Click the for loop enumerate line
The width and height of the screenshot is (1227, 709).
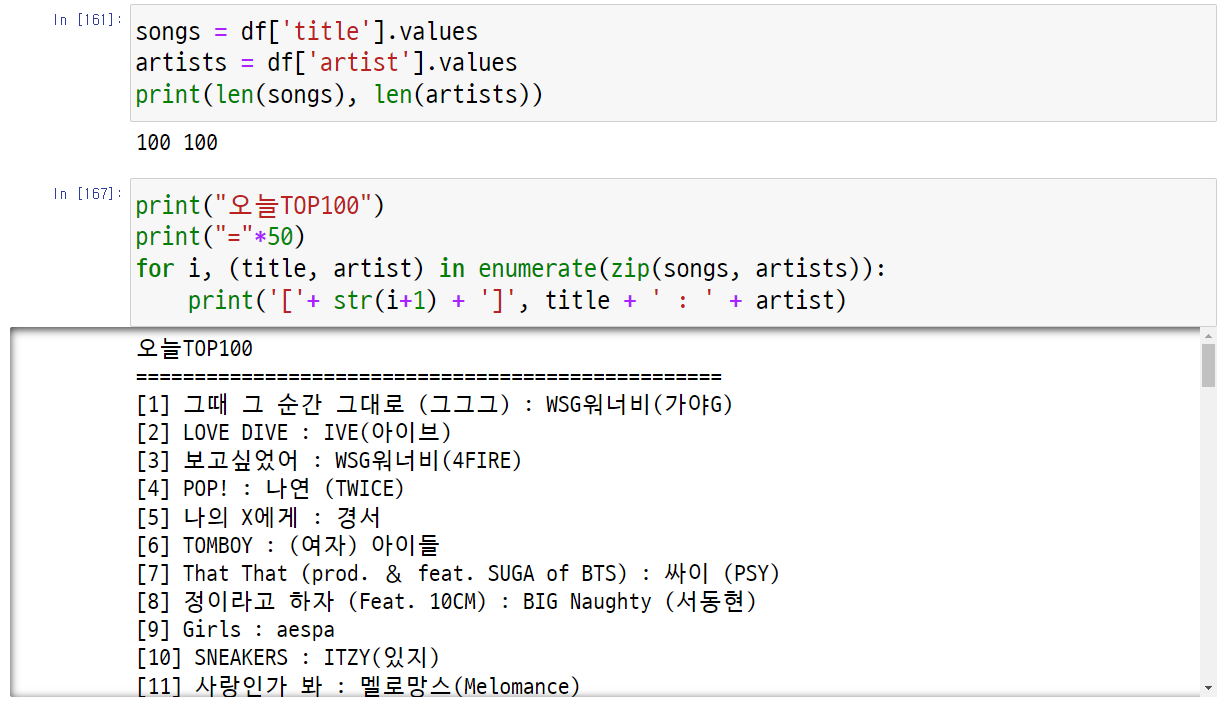tap(511, 269)
